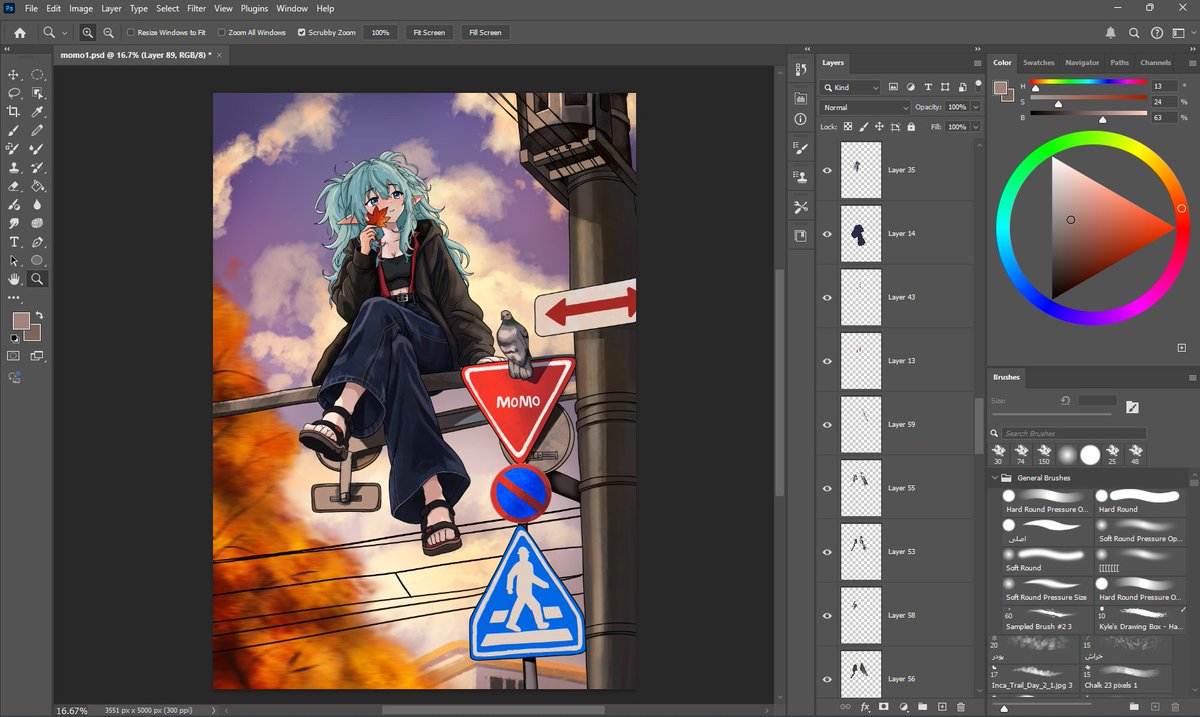Image resolution: width=1200 pixels, height=717 pixels.
Task: Add a layer style with fx button
Action: (x=866, y=707)
